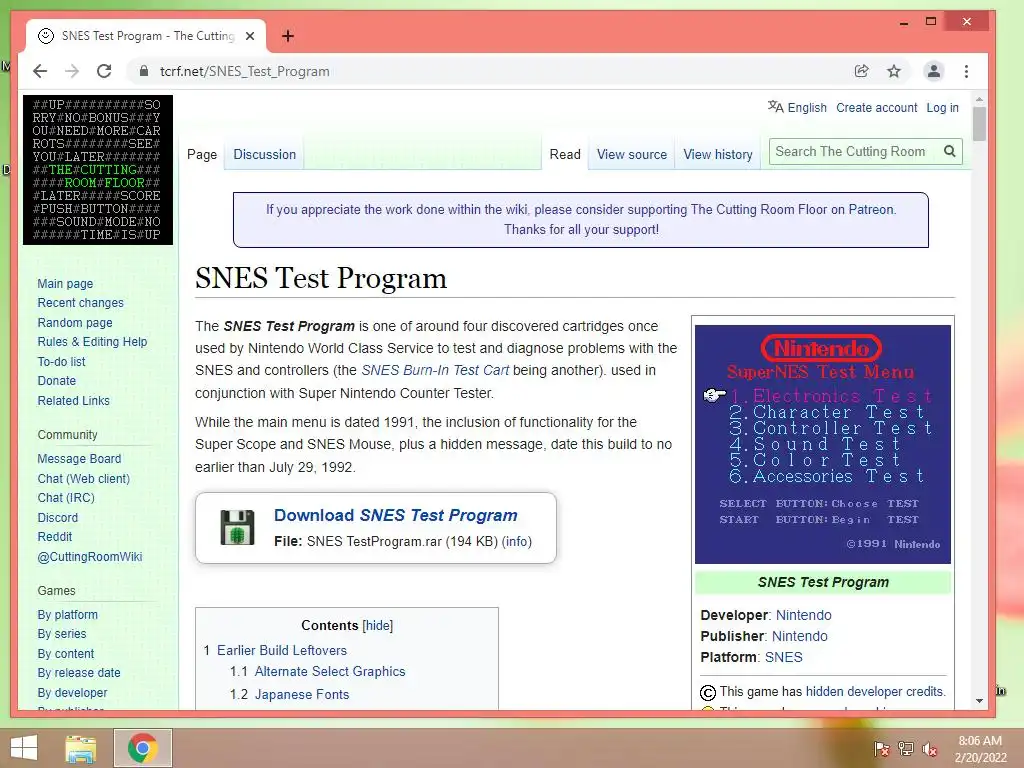1024x768 pixels.
Task: Open Discord community link
Action: (x=57, y=517)
